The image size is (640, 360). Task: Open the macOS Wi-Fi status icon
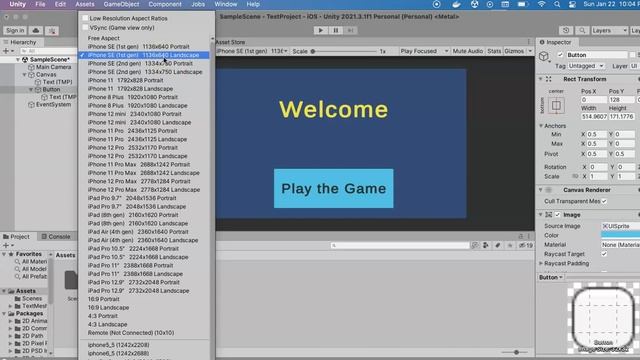pos(541,4)
